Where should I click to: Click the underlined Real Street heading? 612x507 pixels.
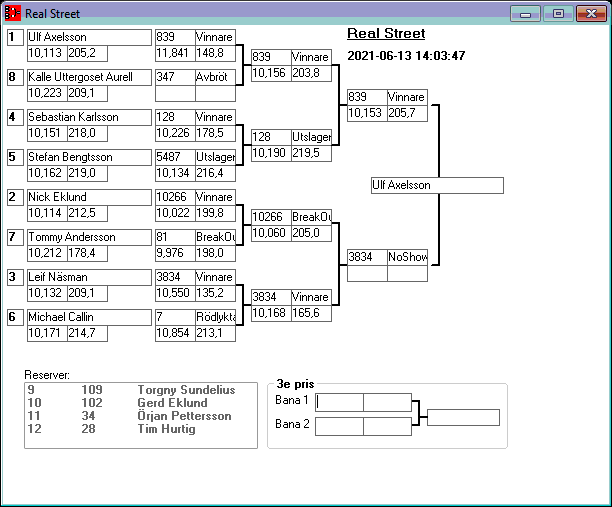pyautogui.click(x=386, y=34)
